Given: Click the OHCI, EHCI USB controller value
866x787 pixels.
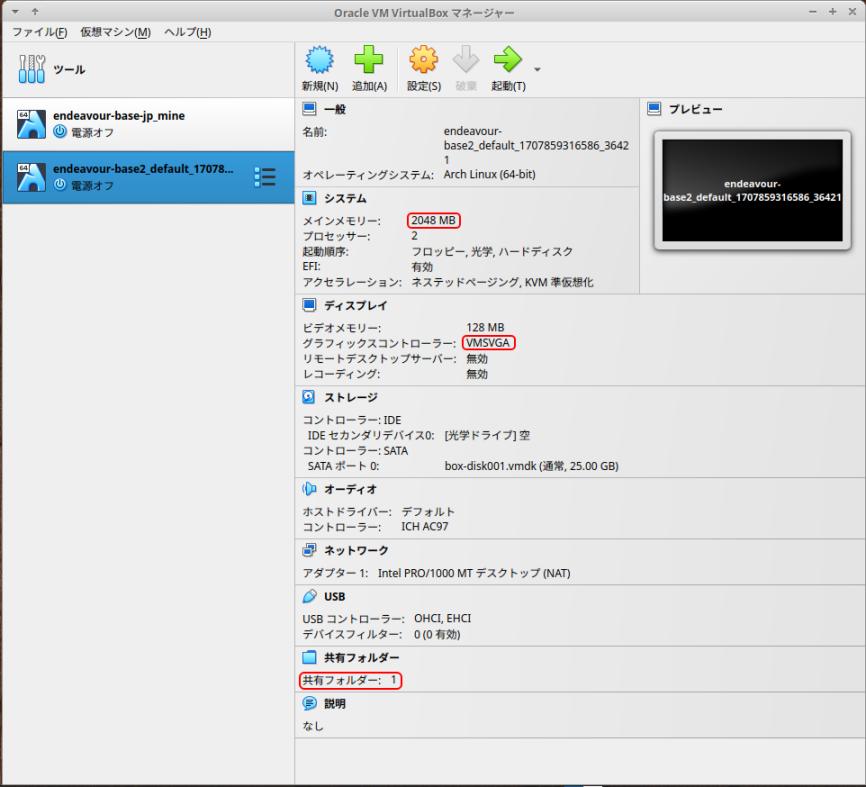Looking at the screenshot, I should pyautogui.click(x=442, y=619).
